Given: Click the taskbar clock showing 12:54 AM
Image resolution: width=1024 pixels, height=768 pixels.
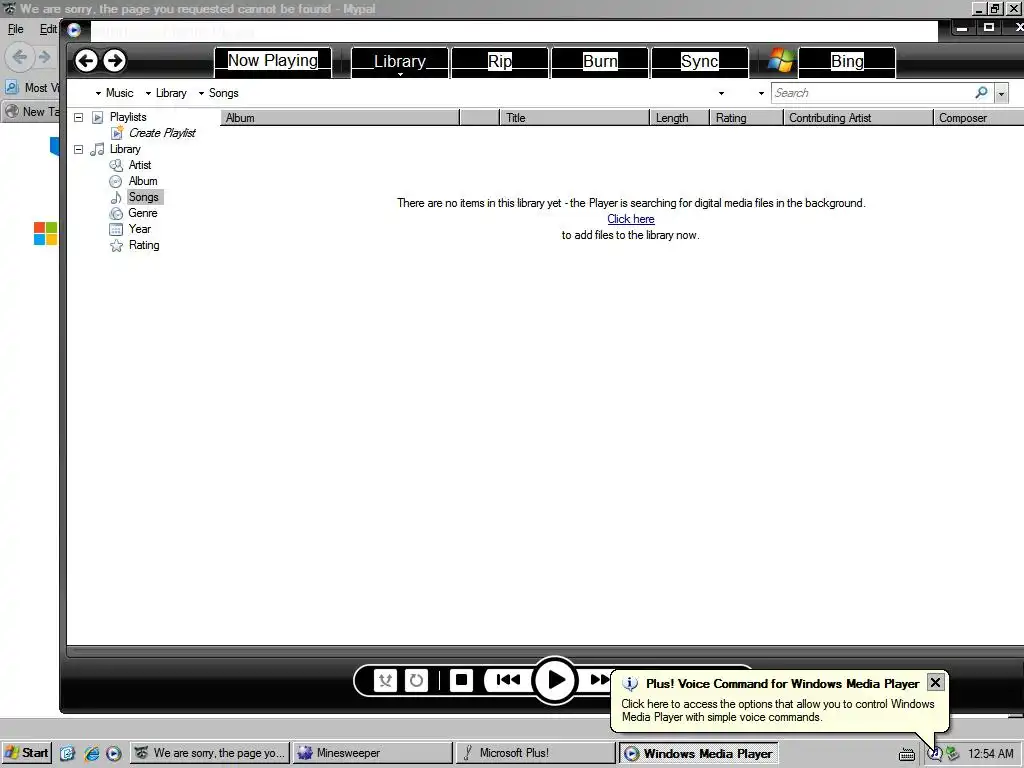Looking at the screenshot, I should [991, 754].
